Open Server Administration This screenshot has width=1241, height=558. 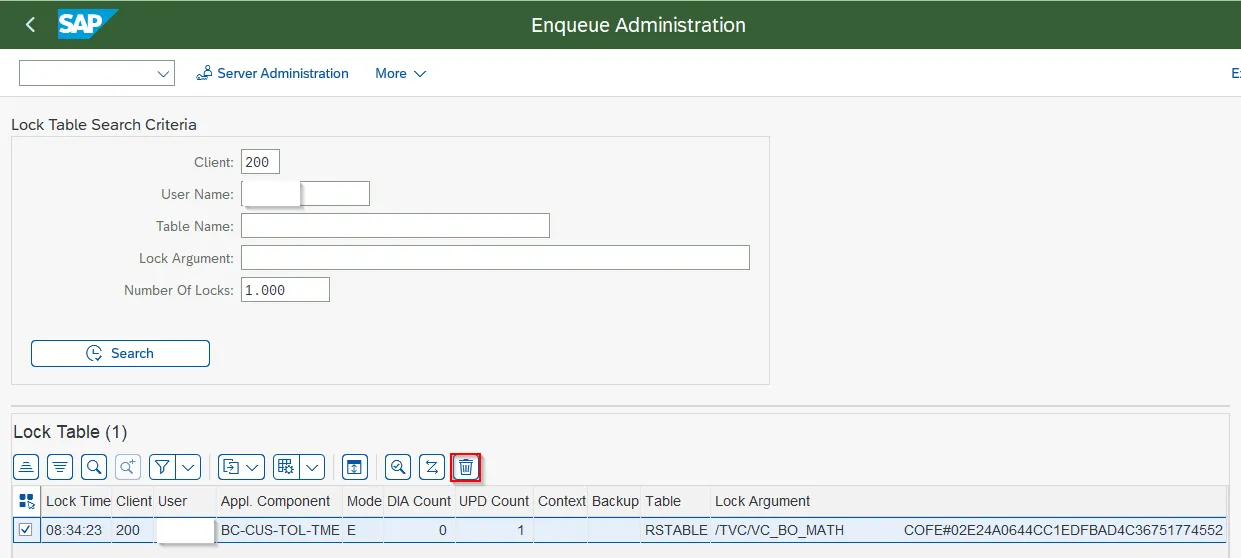273,74
